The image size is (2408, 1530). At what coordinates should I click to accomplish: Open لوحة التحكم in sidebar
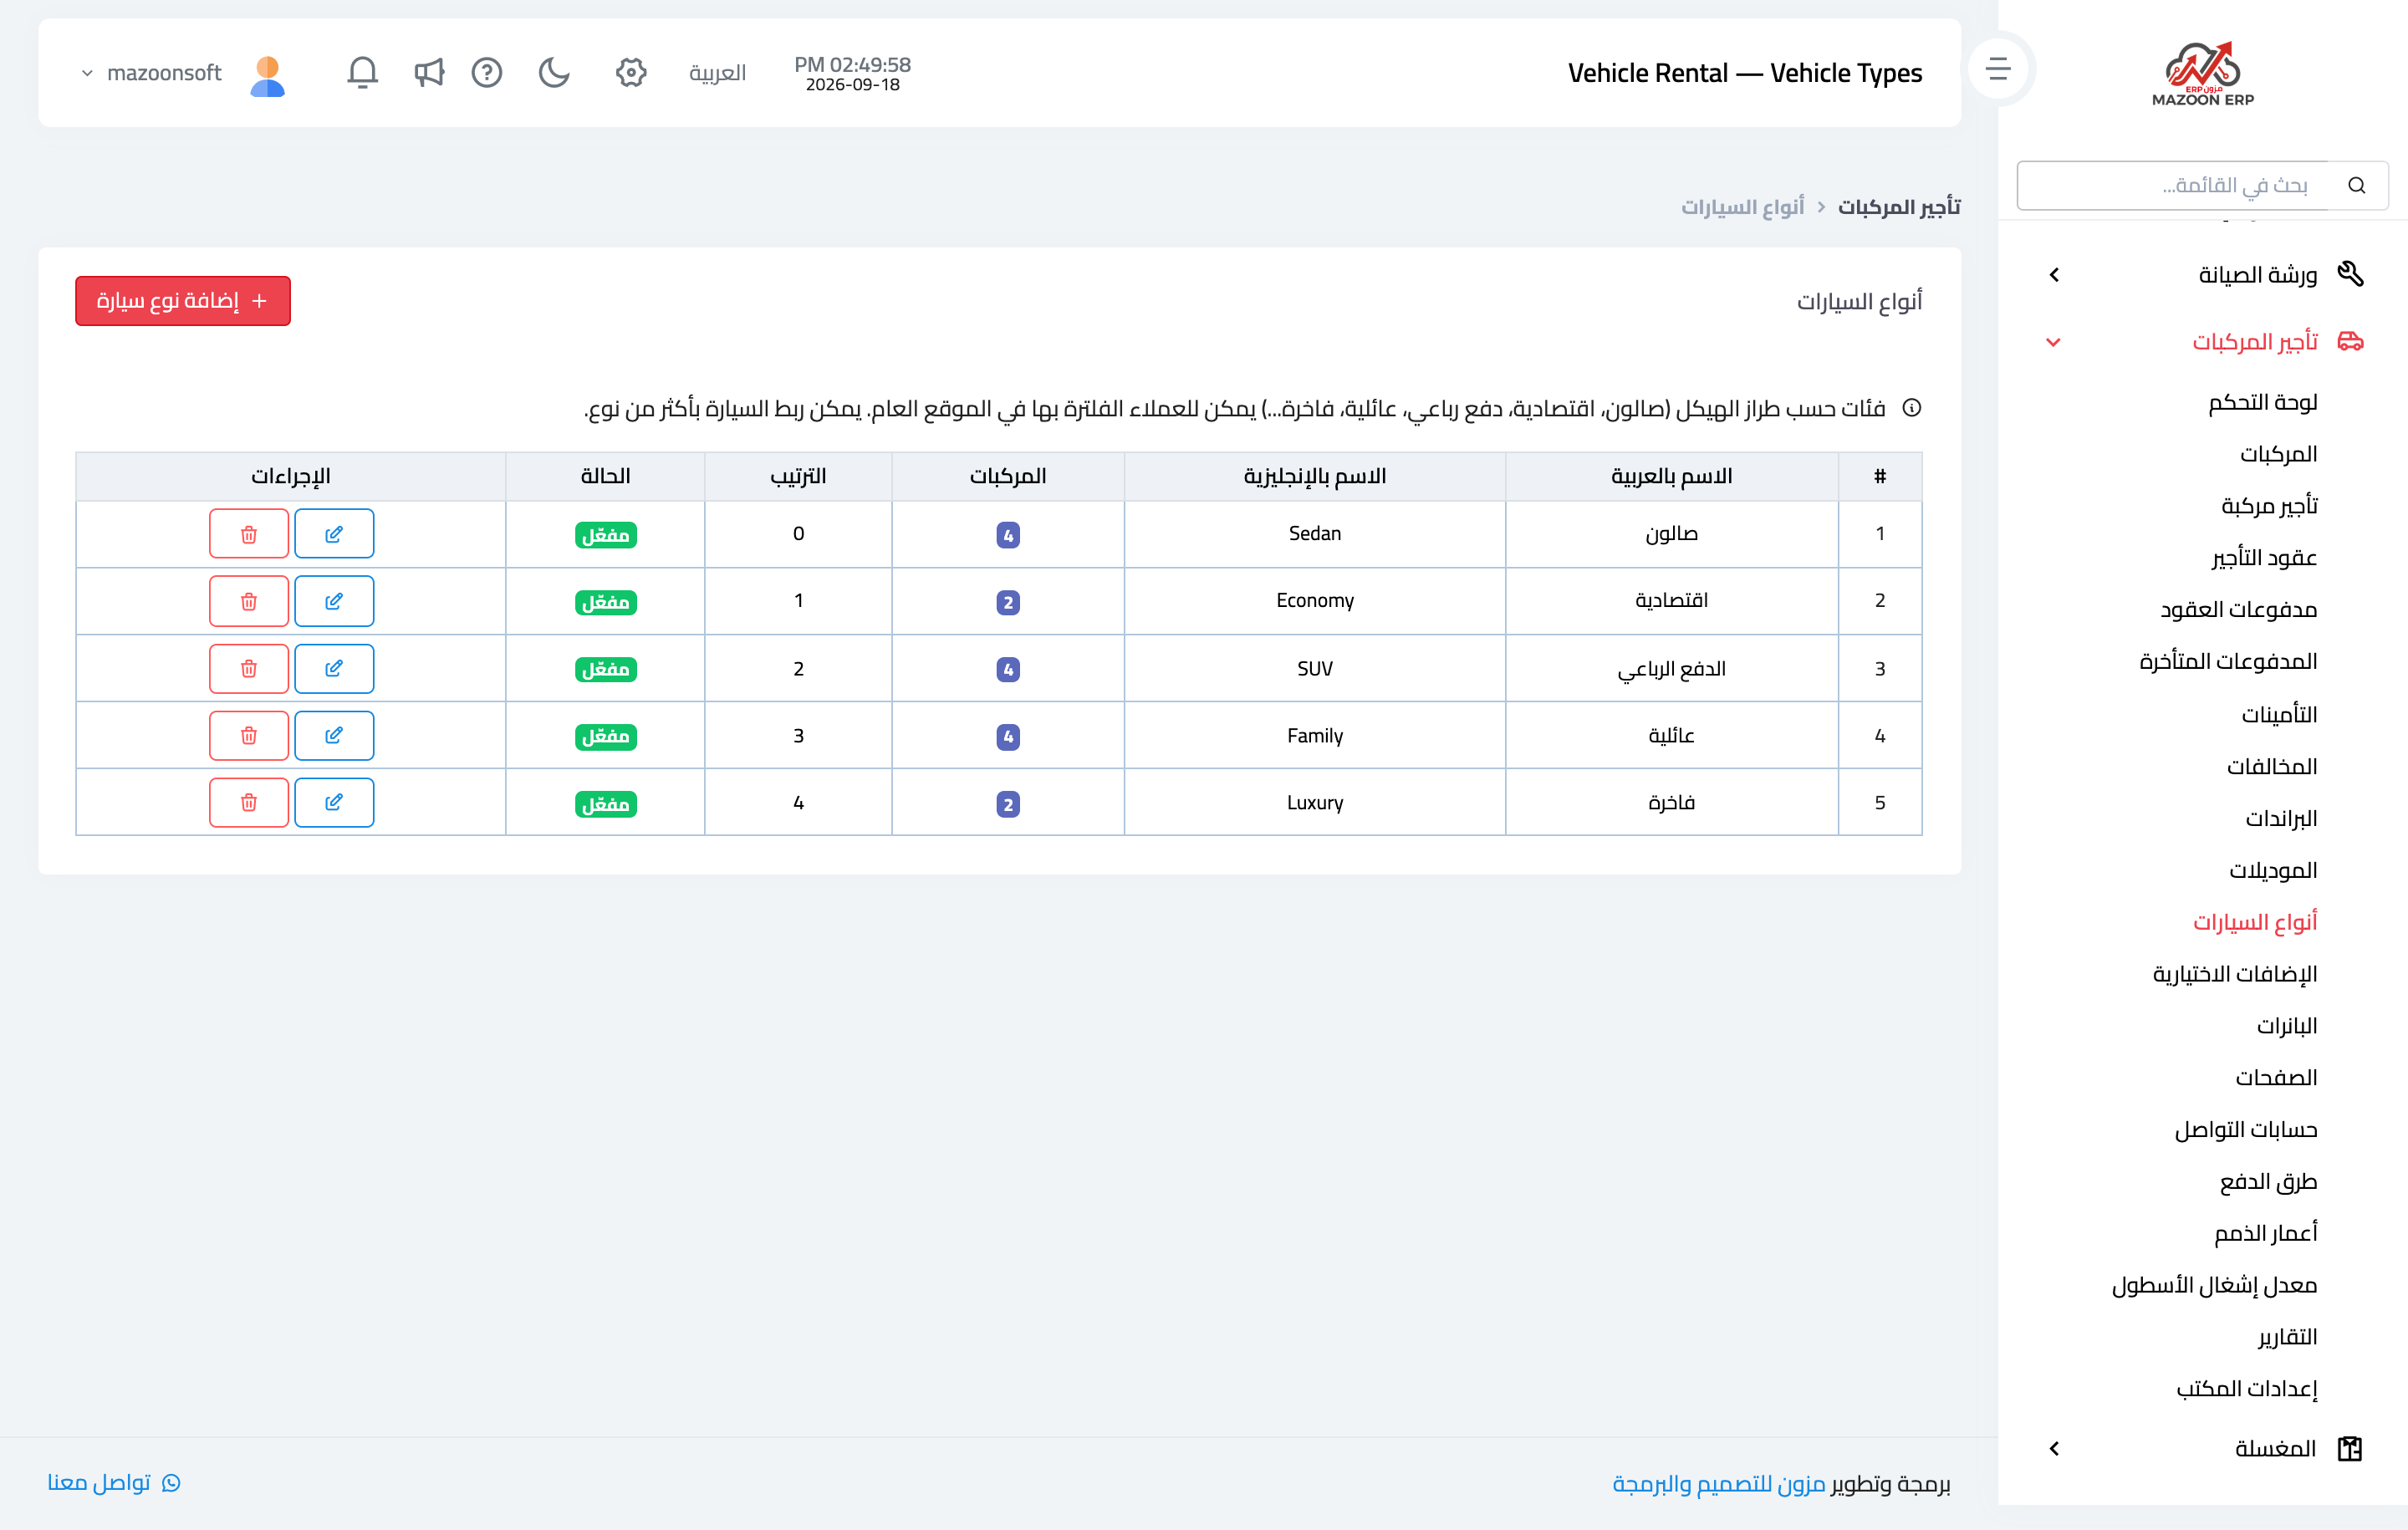click(x=2262, y=402)
